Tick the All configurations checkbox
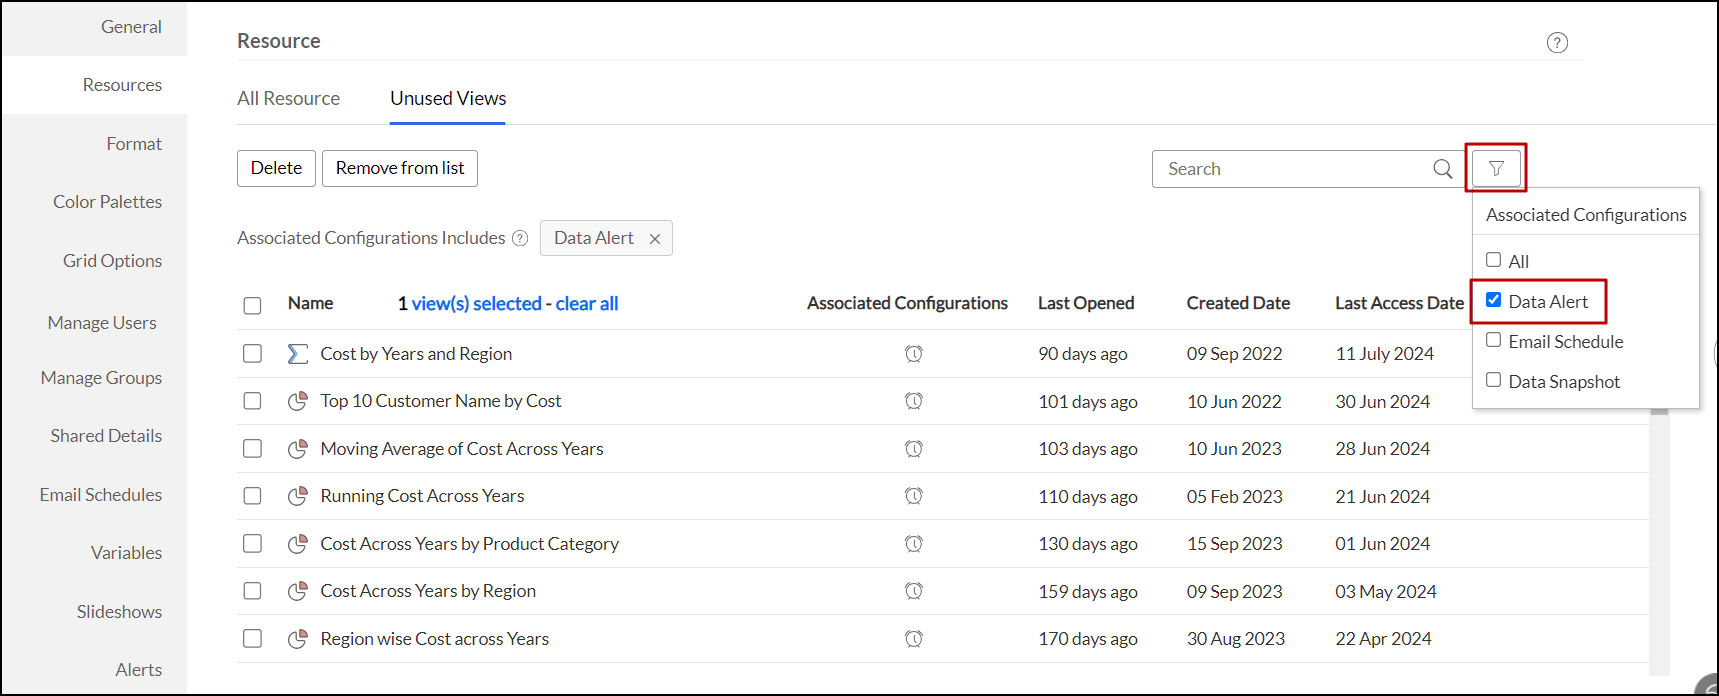Screen dimensions: 1719x696 coord(1493,260)
